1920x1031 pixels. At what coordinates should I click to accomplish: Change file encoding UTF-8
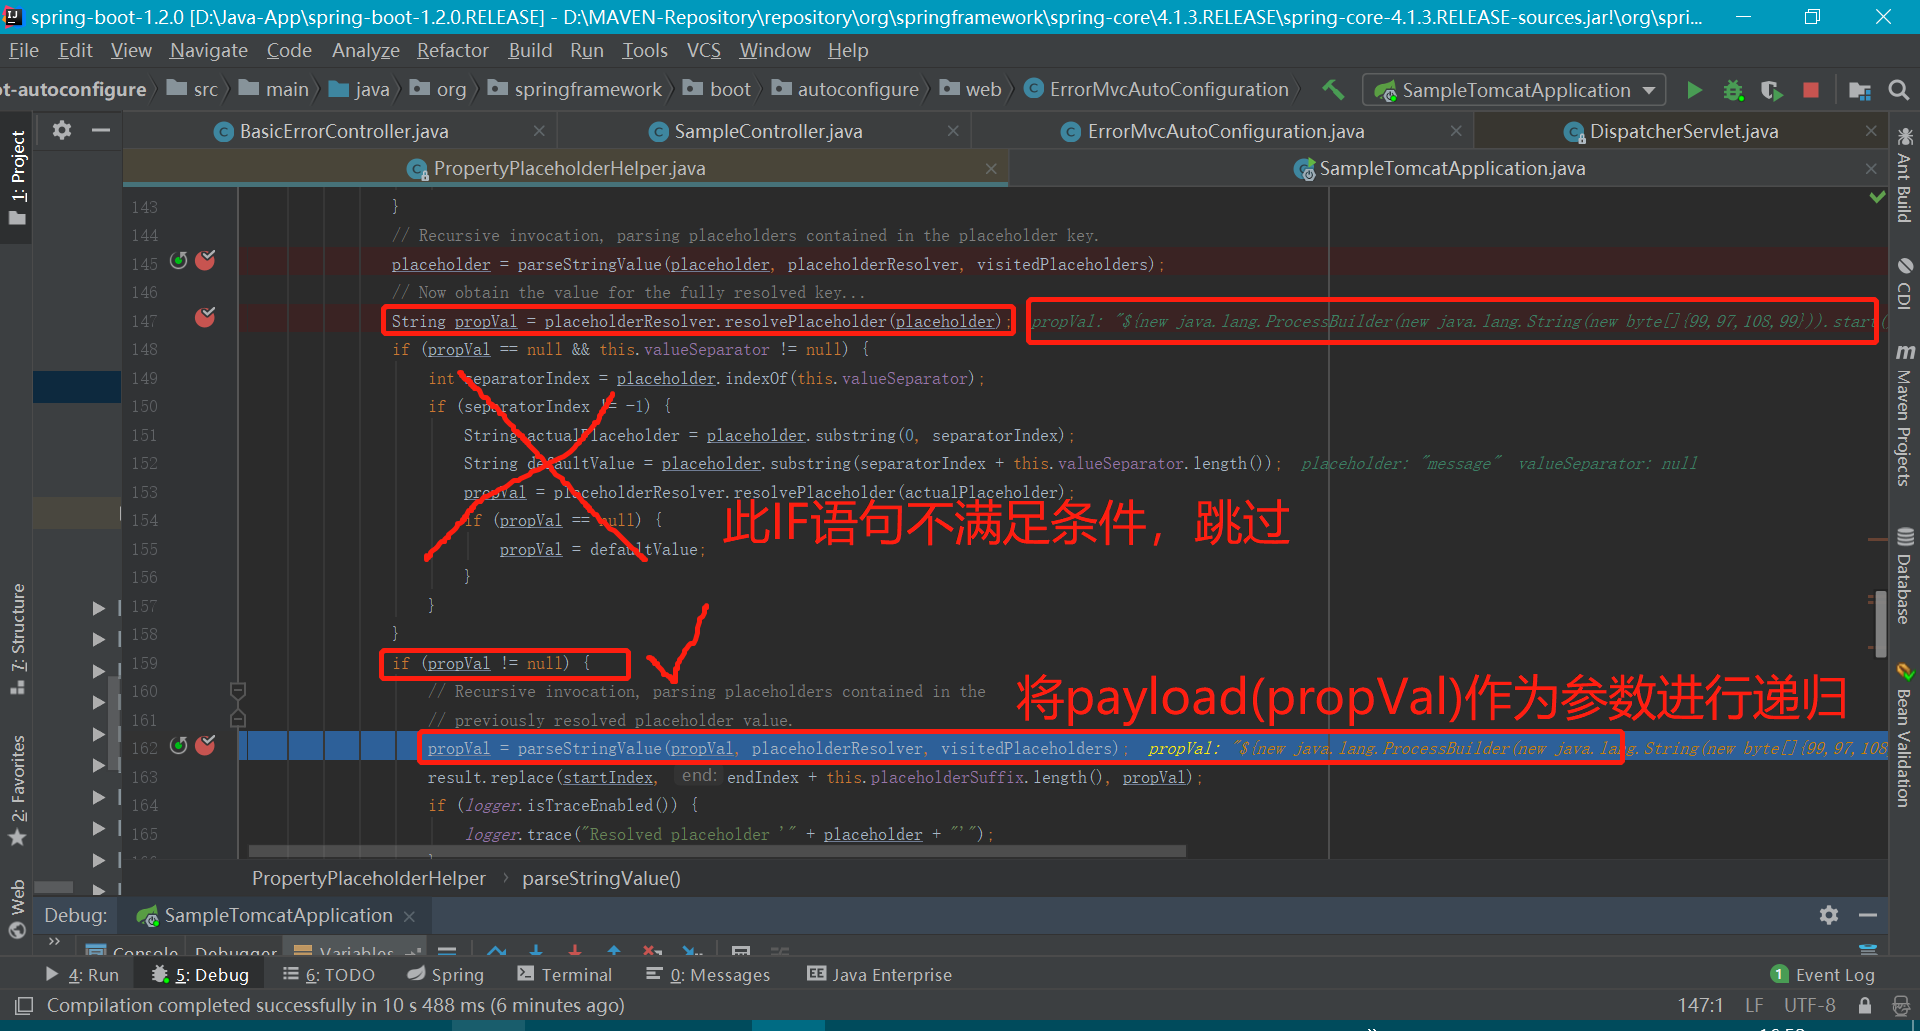click(1810, 1005)
